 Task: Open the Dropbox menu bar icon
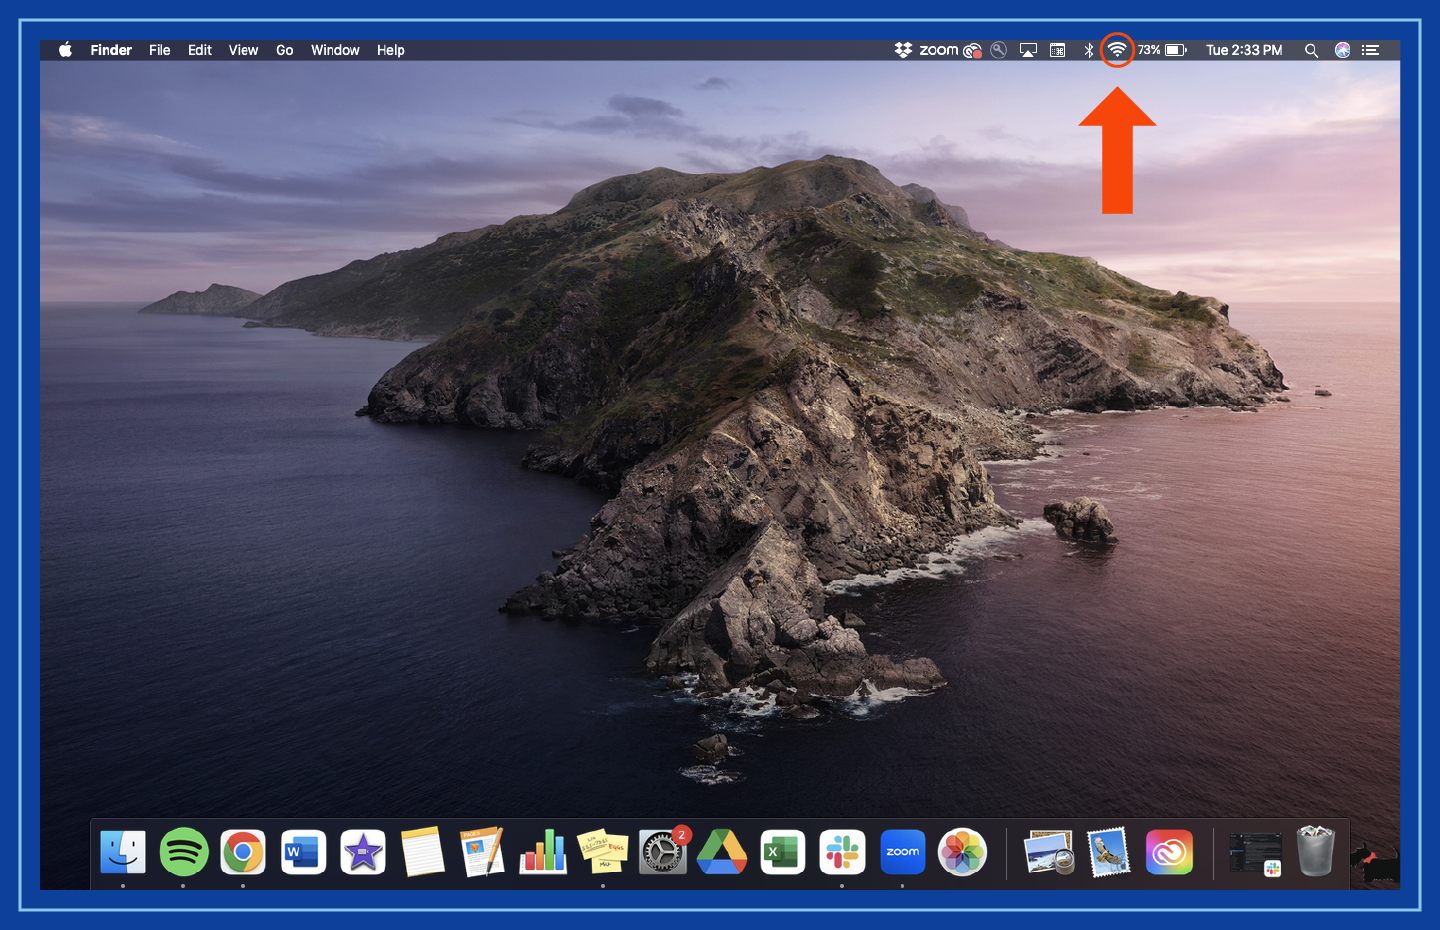[901, 49]
